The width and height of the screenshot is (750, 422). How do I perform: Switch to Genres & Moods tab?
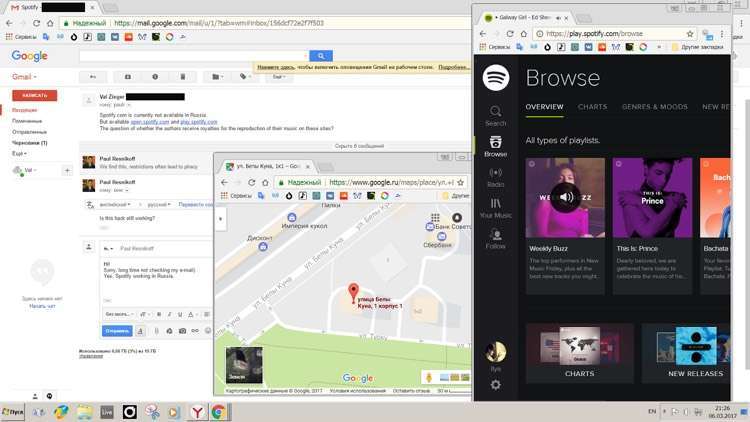click(654, 107)
